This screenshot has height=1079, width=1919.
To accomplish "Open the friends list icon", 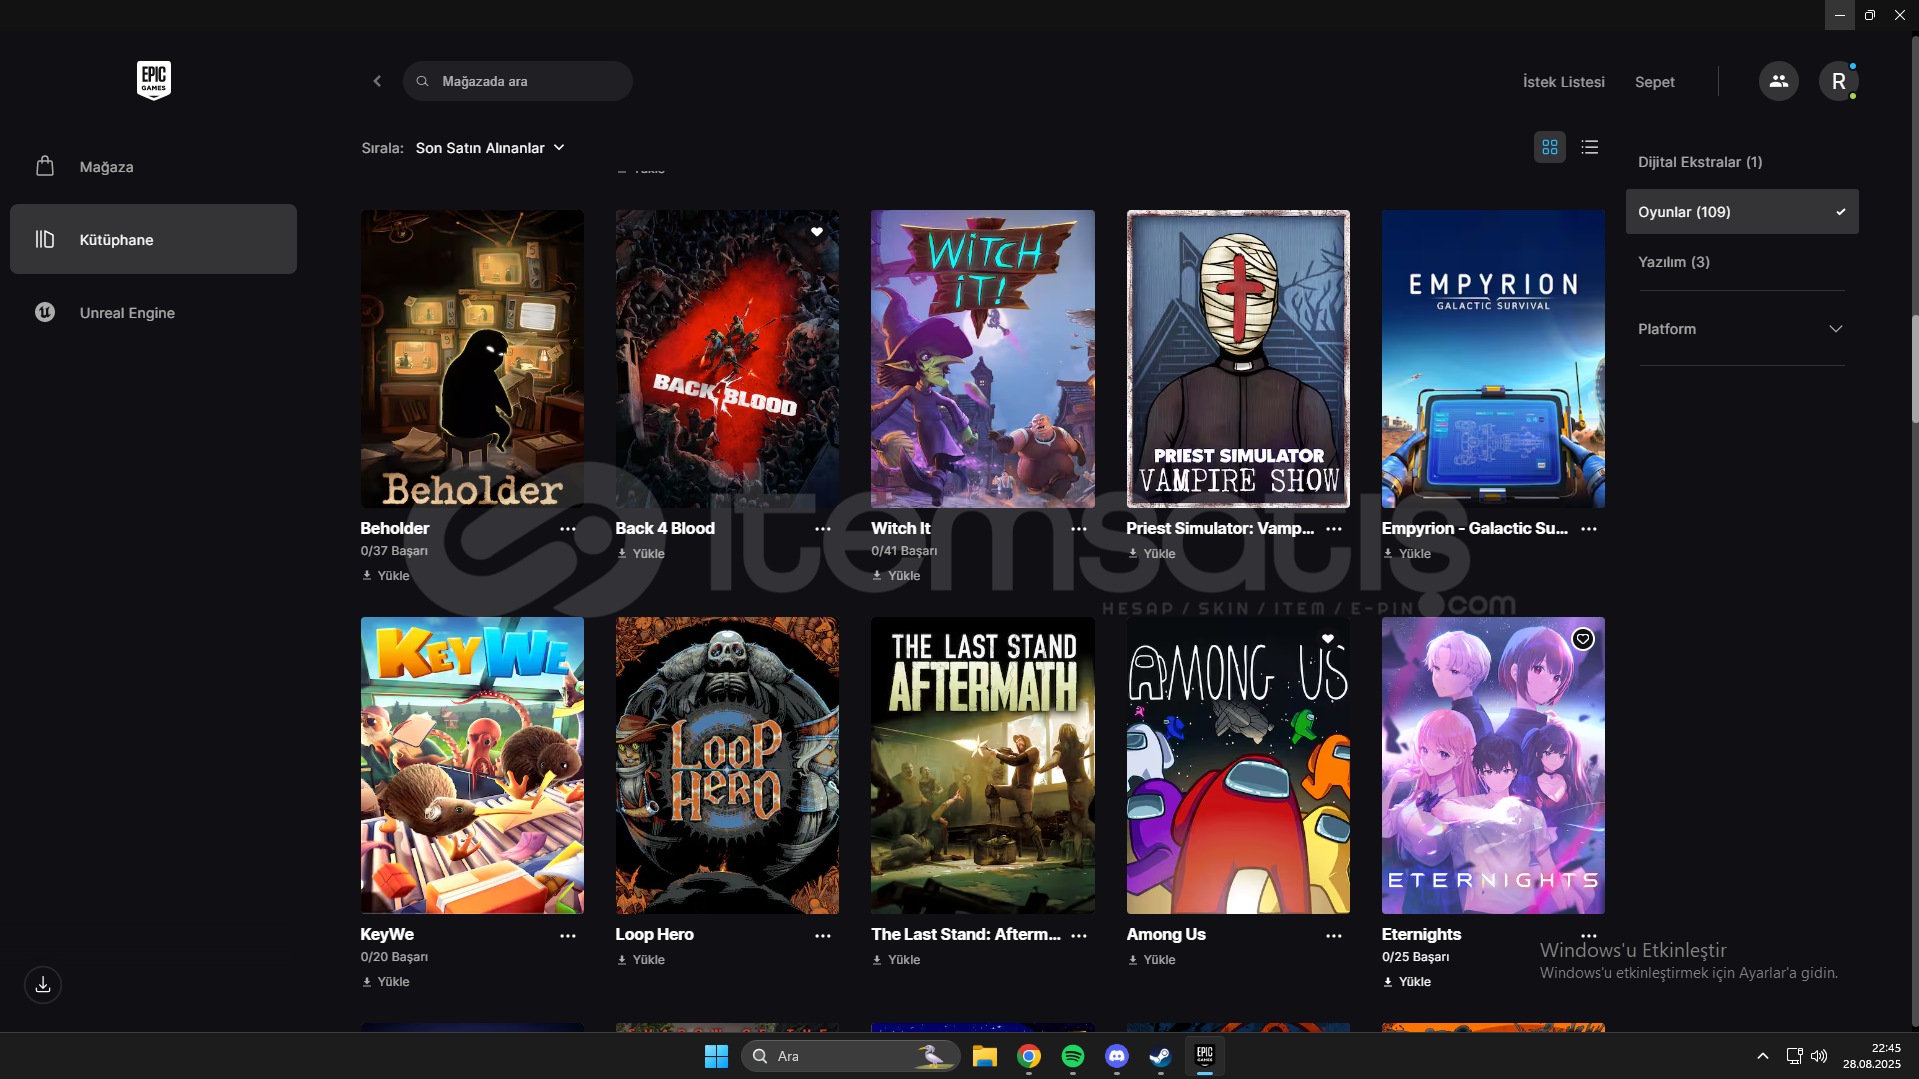I will 1778,81.
